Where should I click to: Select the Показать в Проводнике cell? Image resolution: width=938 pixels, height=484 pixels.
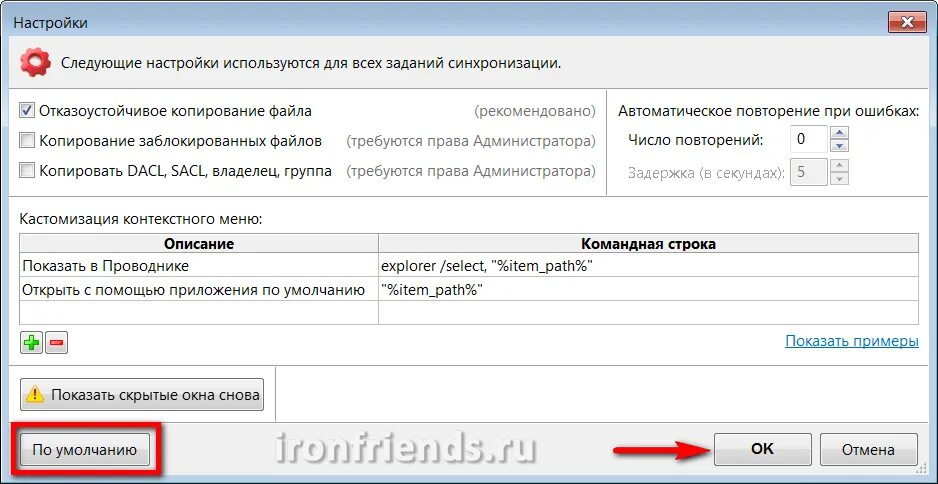pos(199,265)
